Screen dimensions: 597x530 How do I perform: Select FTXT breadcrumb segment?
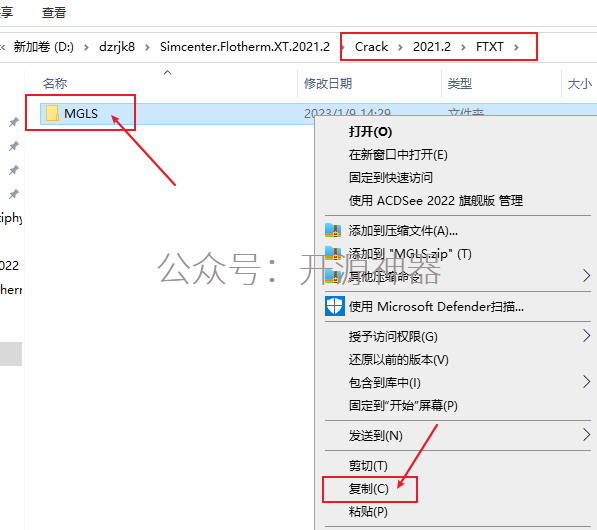(x=490, y=47)
